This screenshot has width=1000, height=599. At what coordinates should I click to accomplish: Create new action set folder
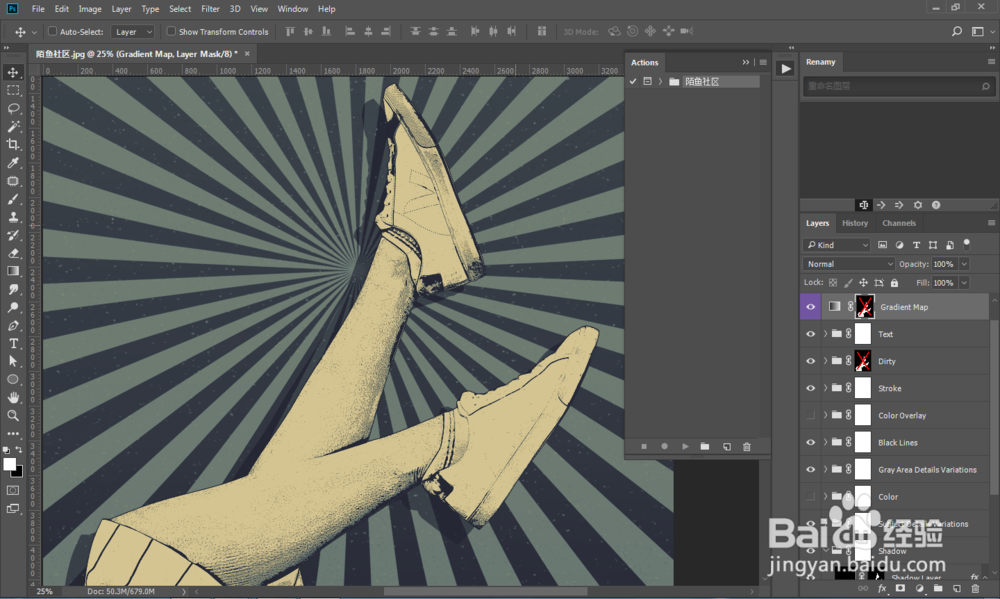pyautogui.click(x=705, y=447)
